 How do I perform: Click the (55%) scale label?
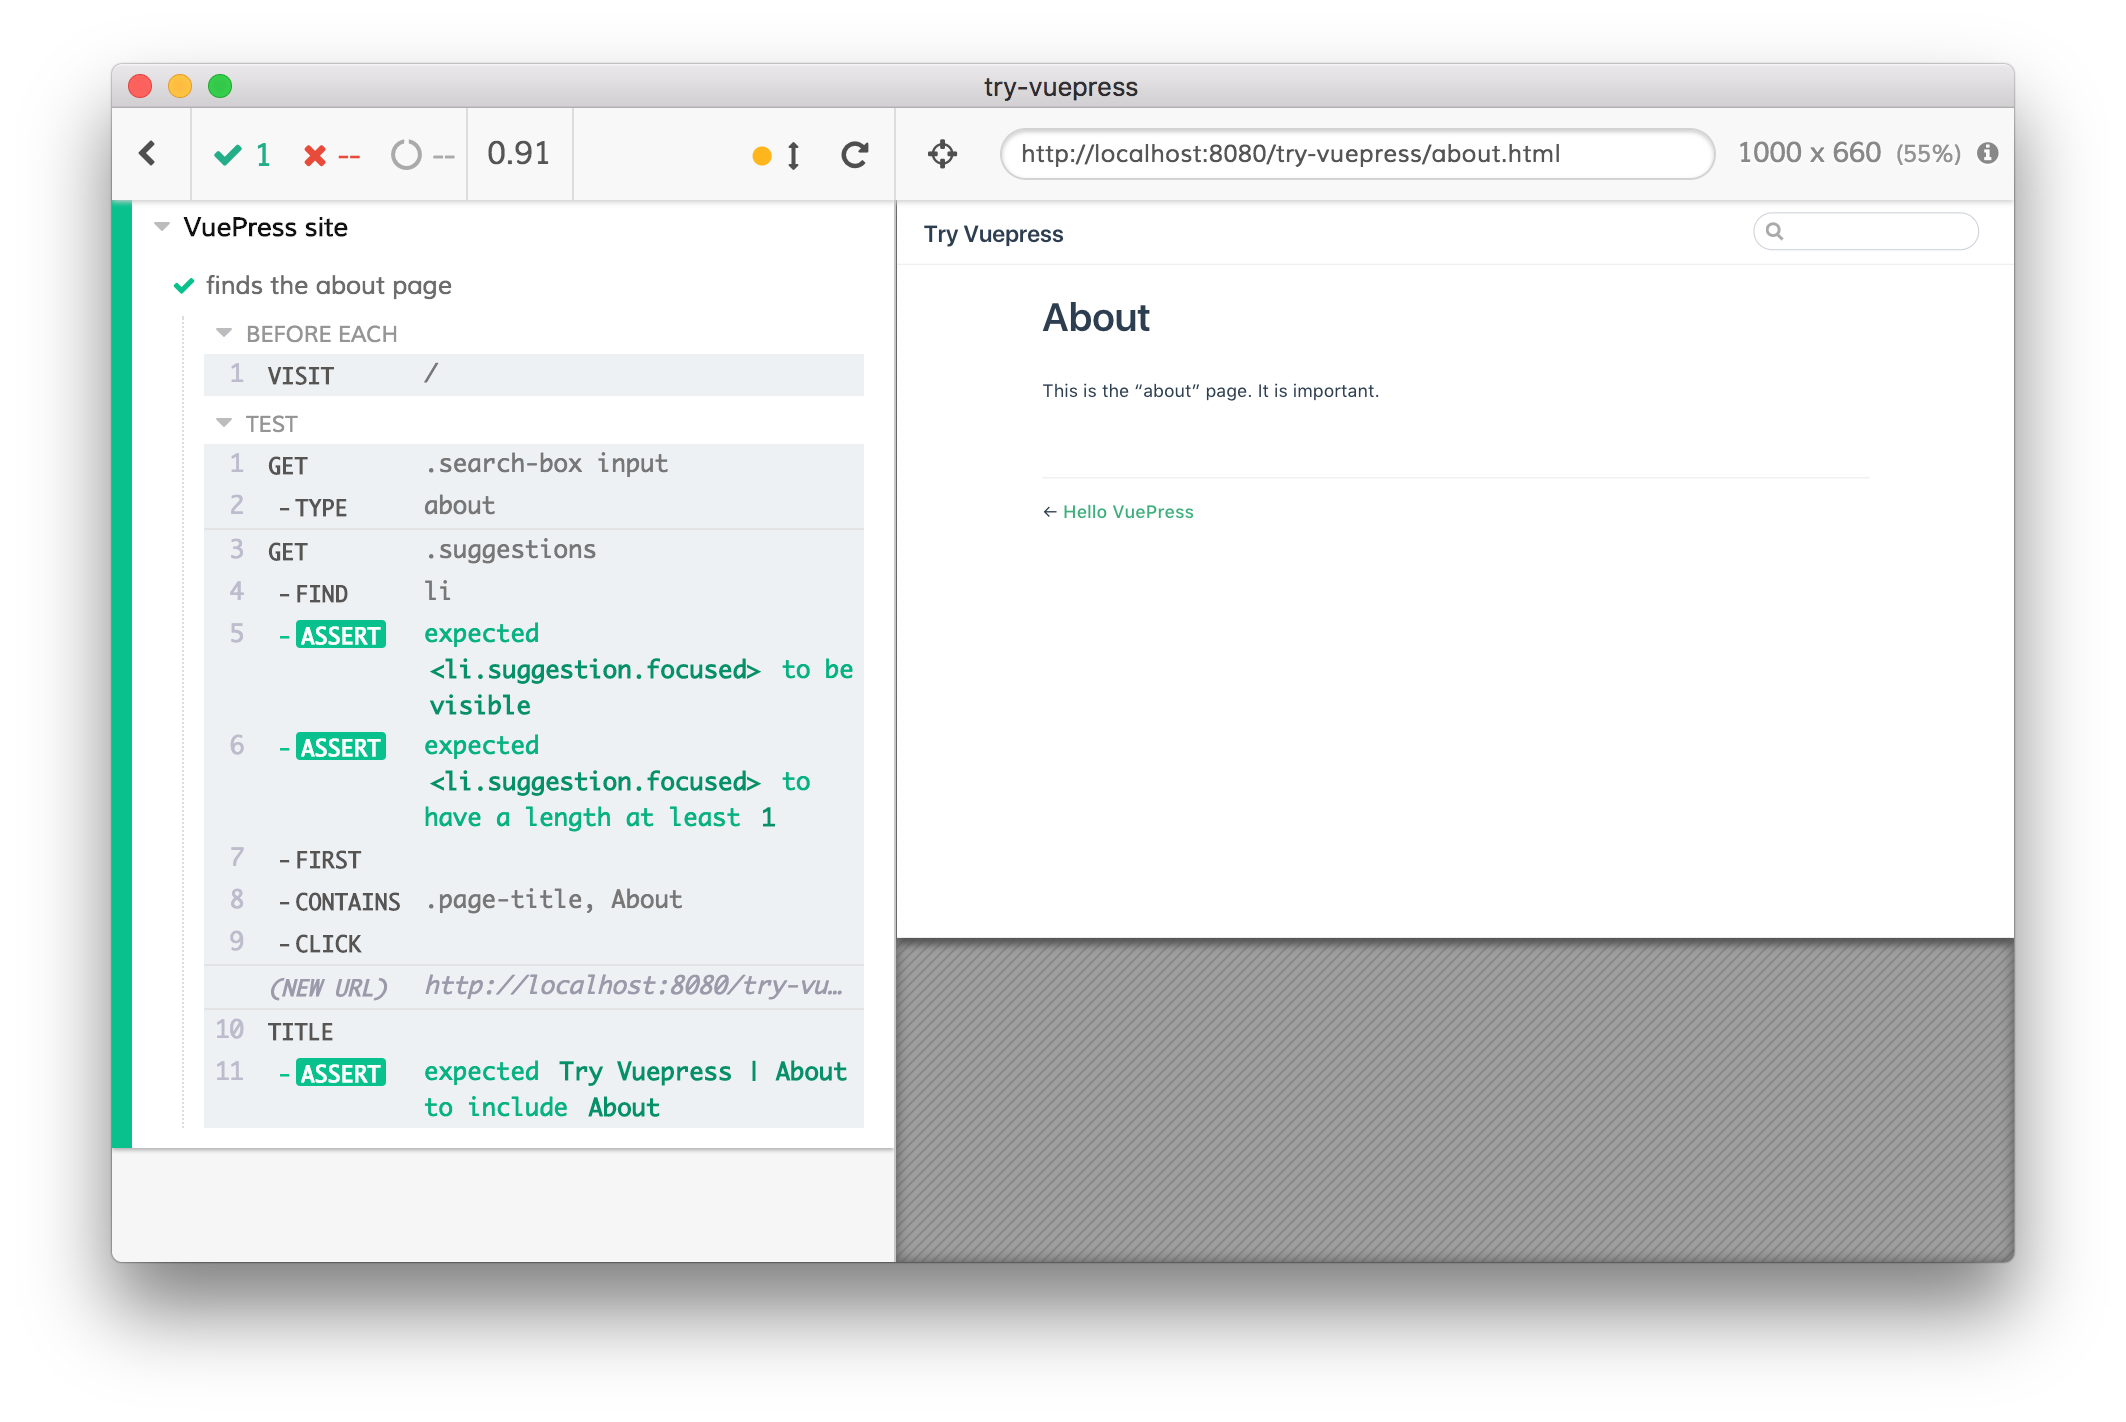1929,154
